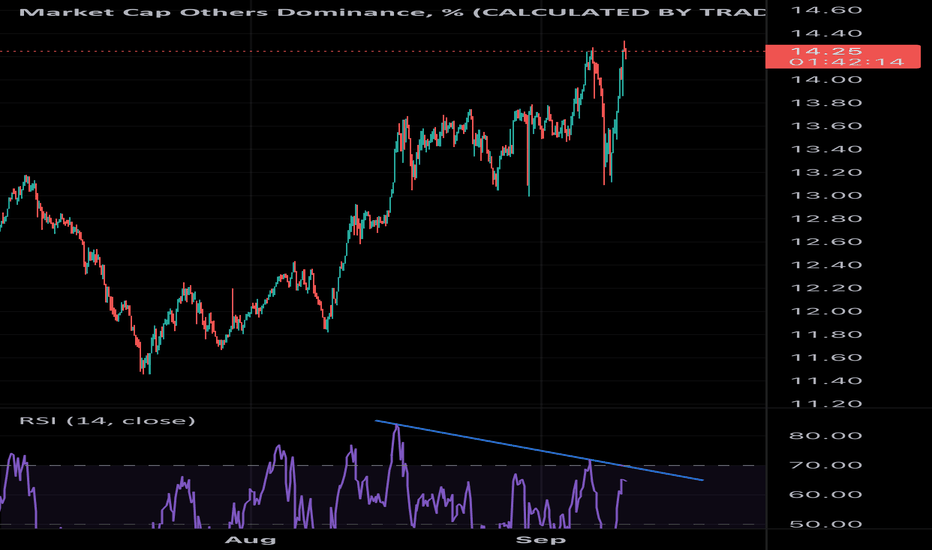Select the blue RSI divergence trendline
Viewport: 932px width, 550px height.
(x=539, y=450)
